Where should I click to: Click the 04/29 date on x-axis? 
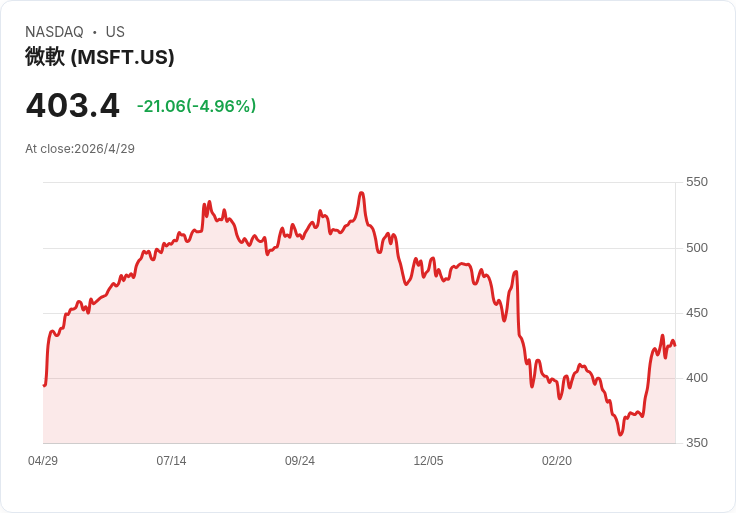[43, 461]
